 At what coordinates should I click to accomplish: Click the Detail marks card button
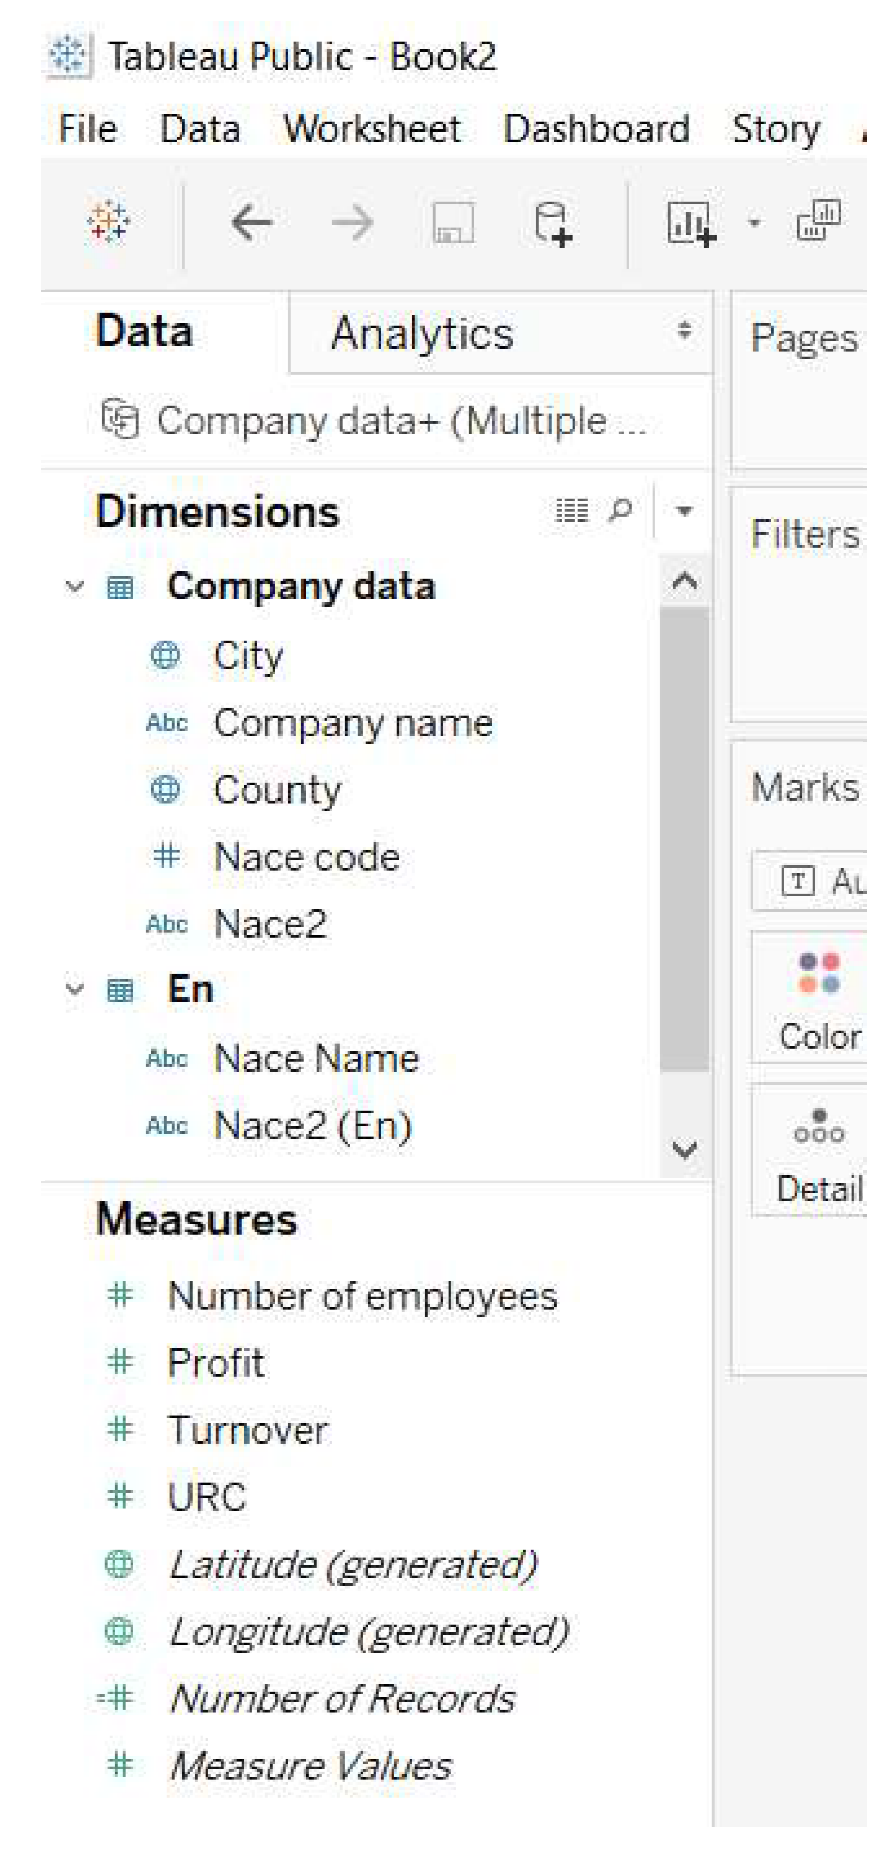click(x=819, y=1152)
